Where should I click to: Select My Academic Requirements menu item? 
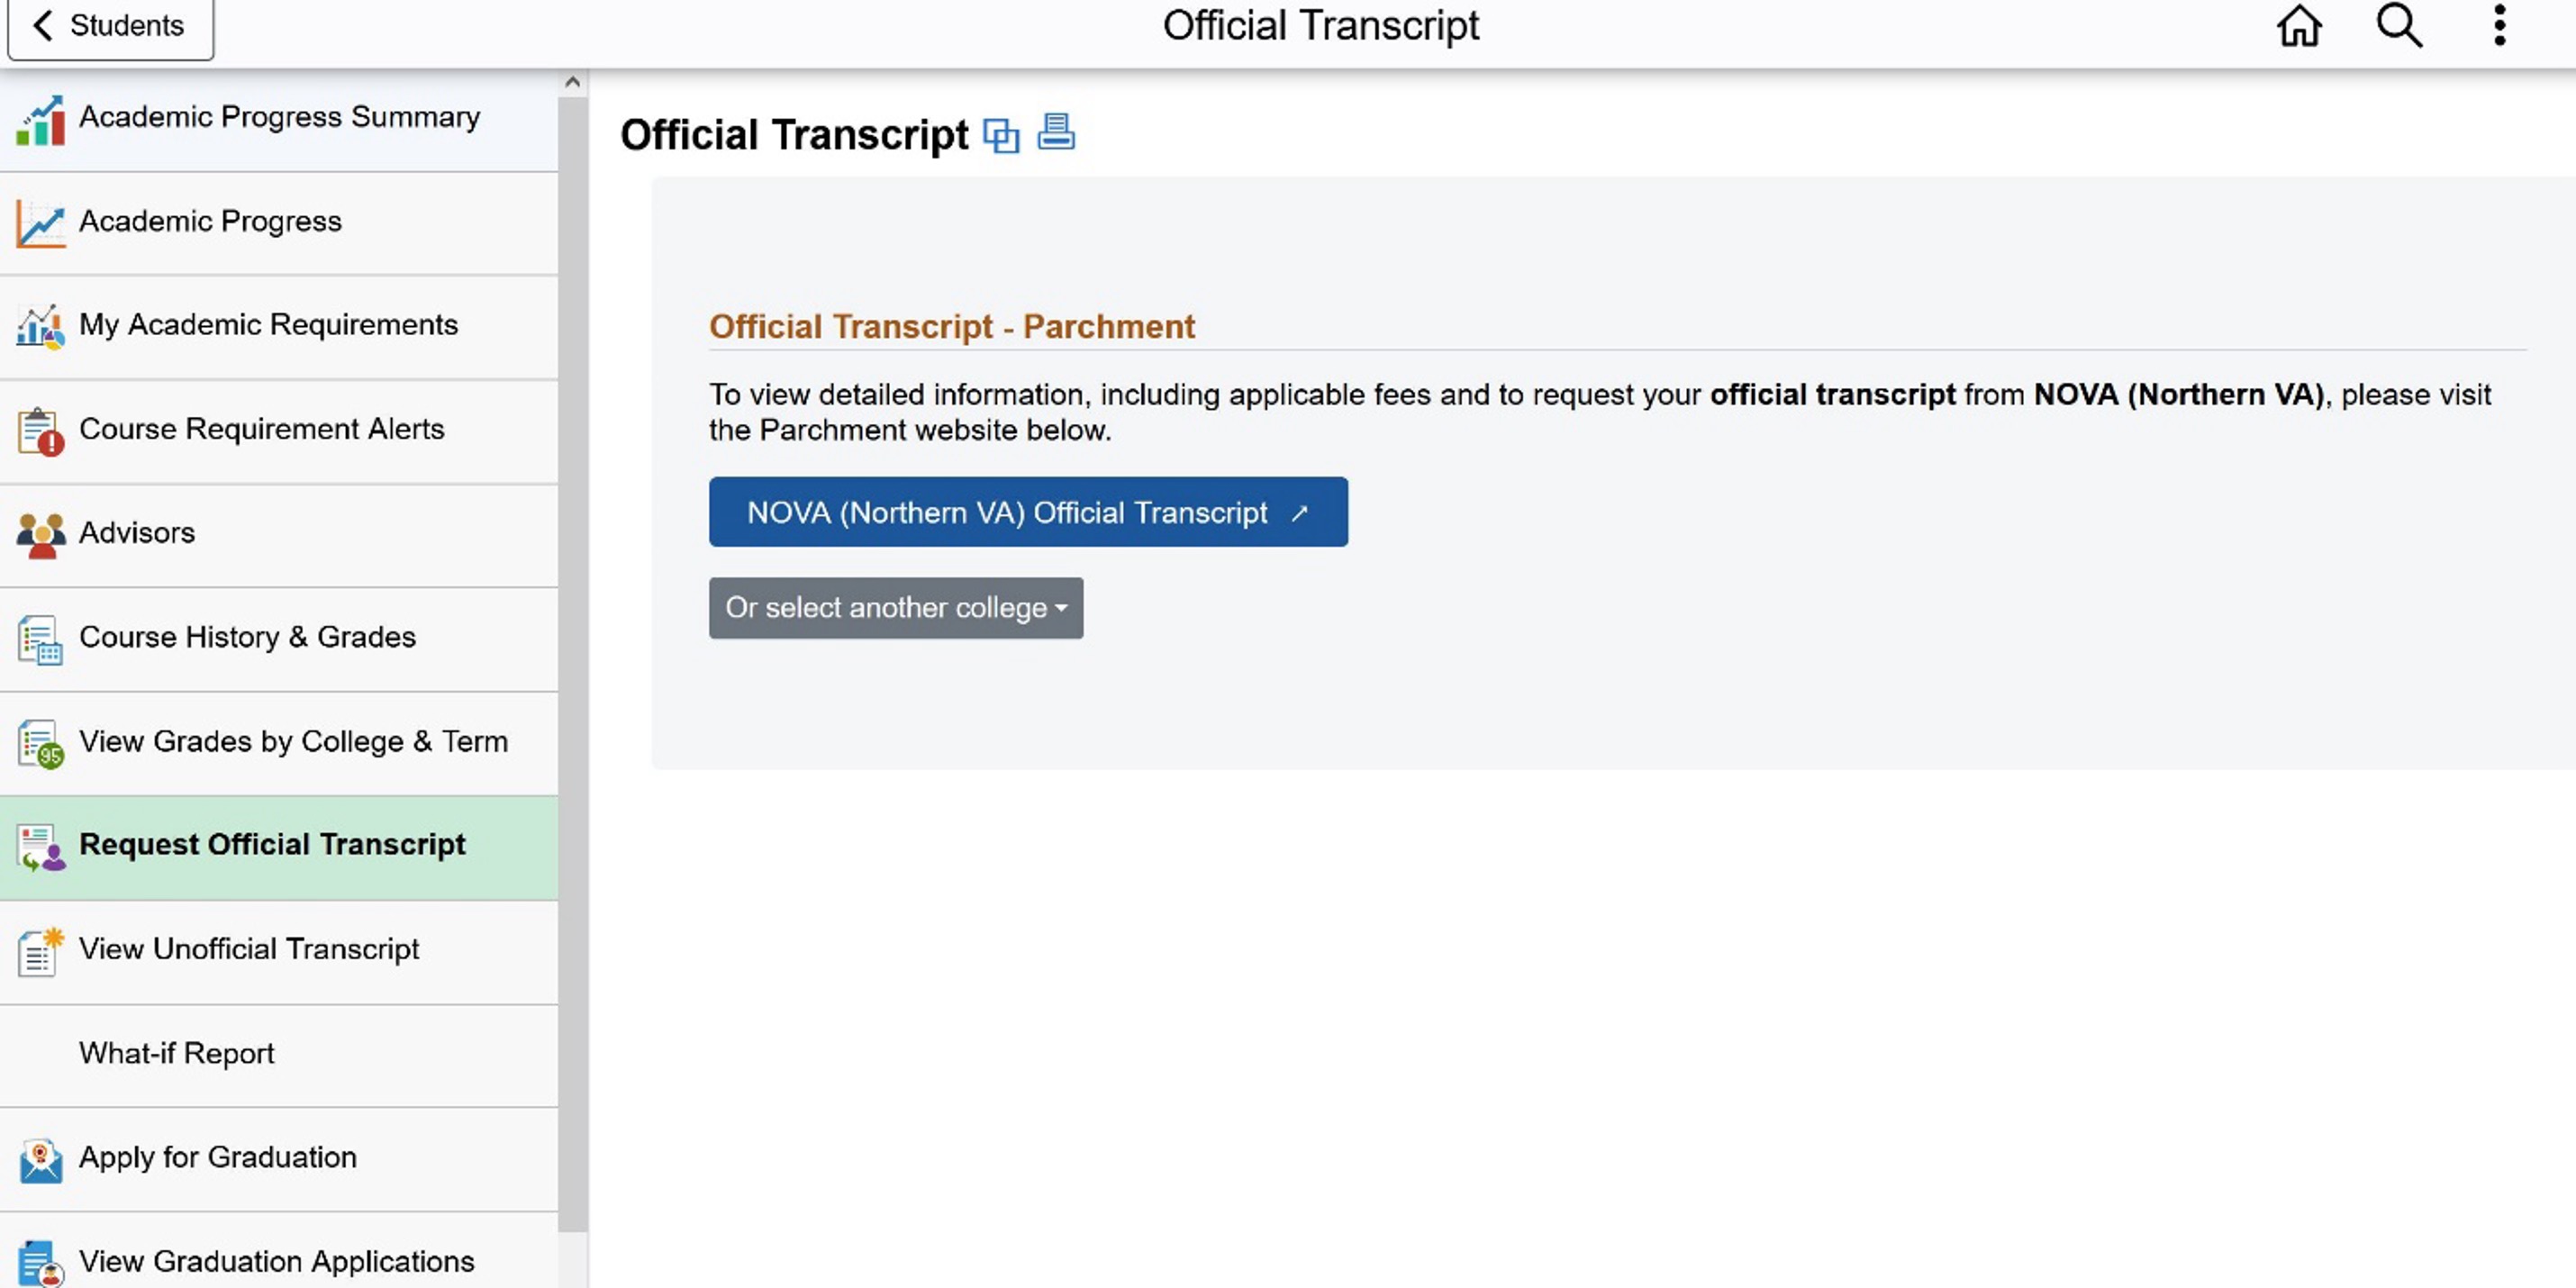click(279, 326)
